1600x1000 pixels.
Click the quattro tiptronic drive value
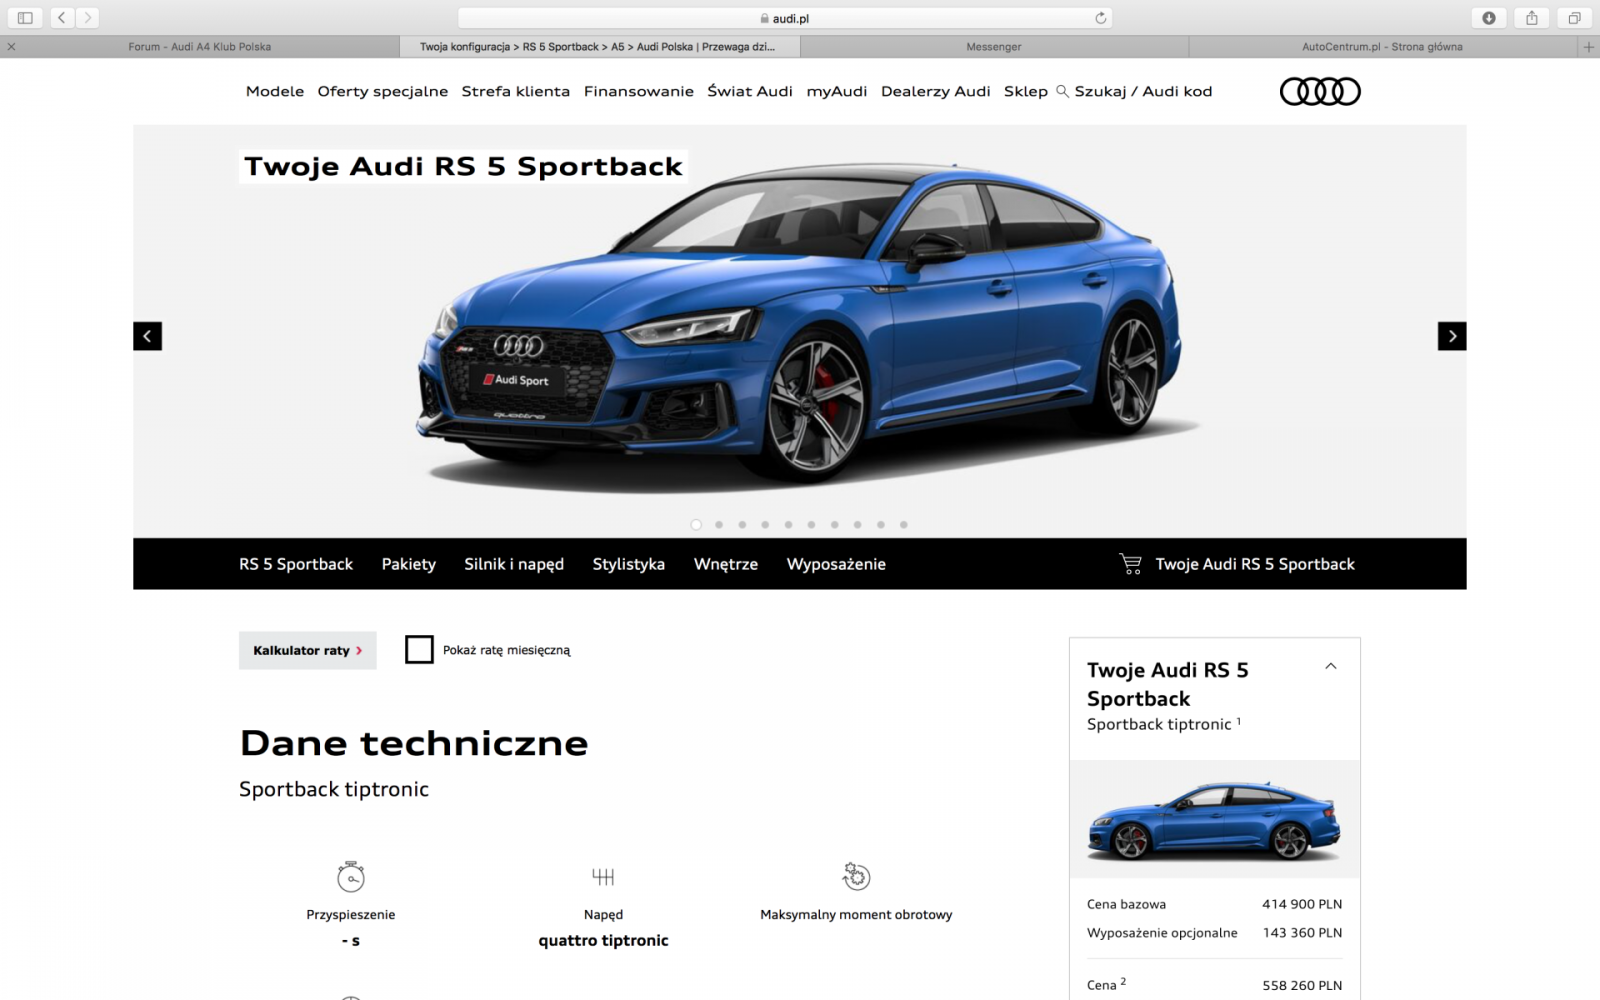(x=603, y=941)
